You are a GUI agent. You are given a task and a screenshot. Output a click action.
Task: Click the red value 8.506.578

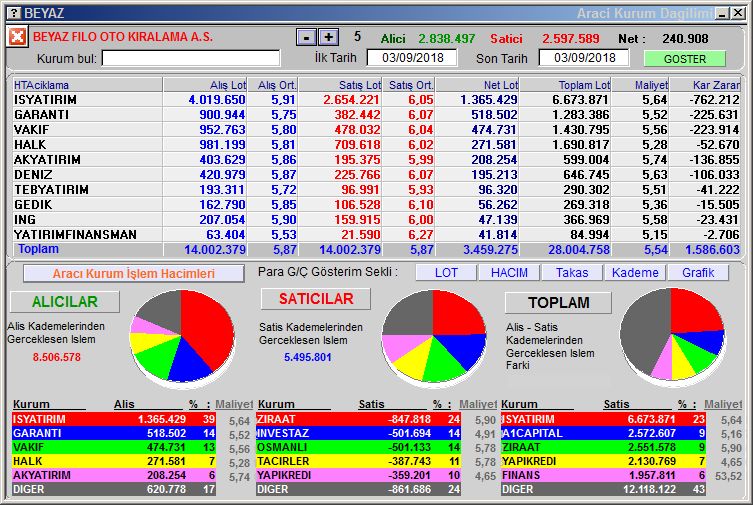point(57,357)
